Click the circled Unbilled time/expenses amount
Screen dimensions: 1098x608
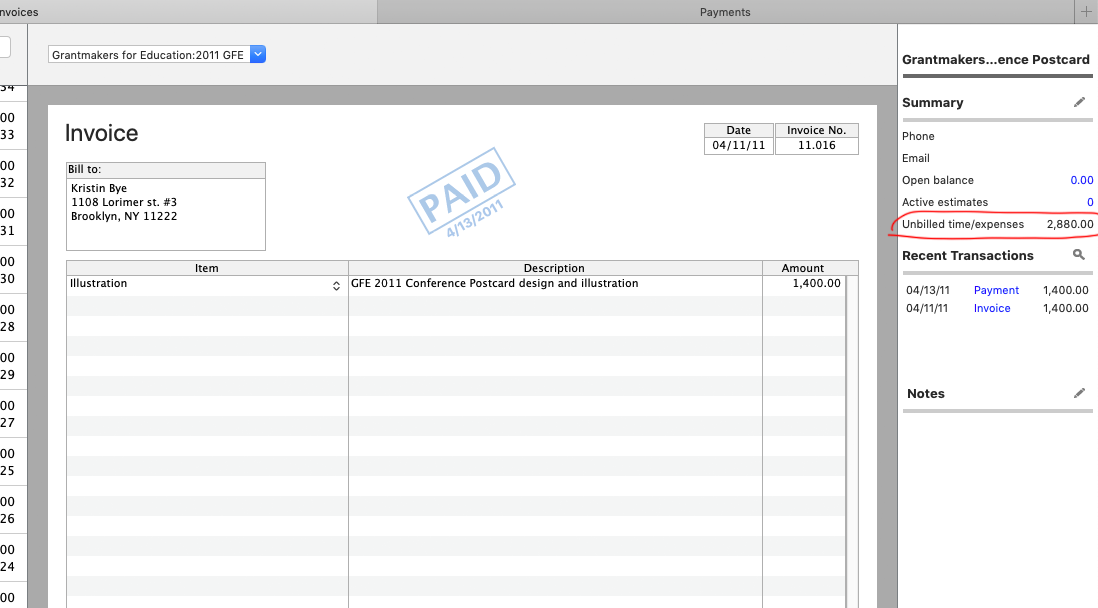tap(1069, 224)
